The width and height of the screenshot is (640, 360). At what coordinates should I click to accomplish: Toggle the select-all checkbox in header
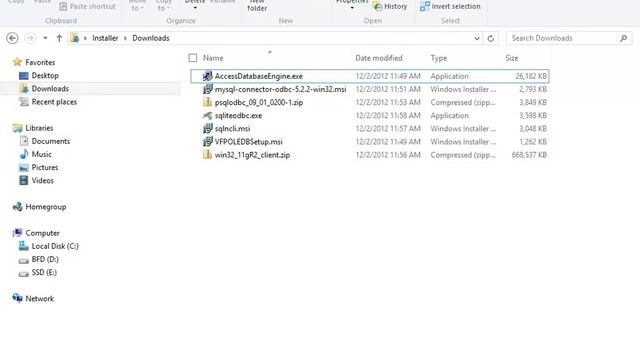coord(193,58)
